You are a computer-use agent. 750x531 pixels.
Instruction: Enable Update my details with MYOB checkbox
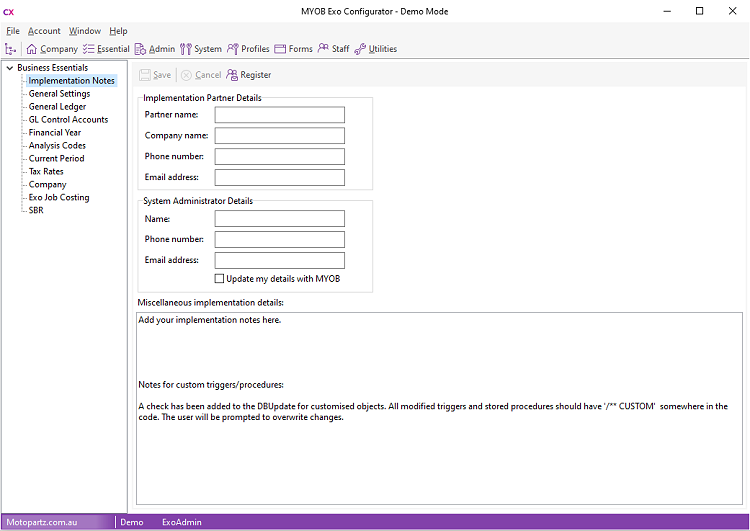point(219,278)
